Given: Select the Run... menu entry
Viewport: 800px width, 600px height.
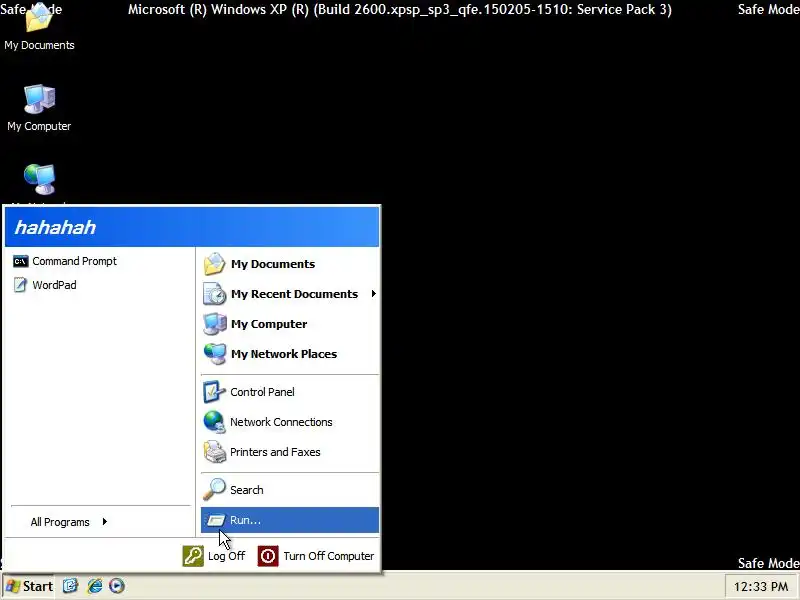Looking at the screenshot, I should pos(290,520).
